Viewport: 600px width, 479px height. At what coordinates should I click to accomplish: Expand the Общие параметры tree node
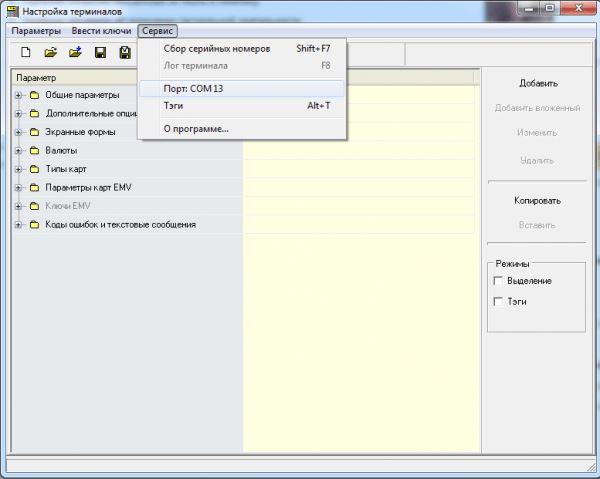point(18,95)
